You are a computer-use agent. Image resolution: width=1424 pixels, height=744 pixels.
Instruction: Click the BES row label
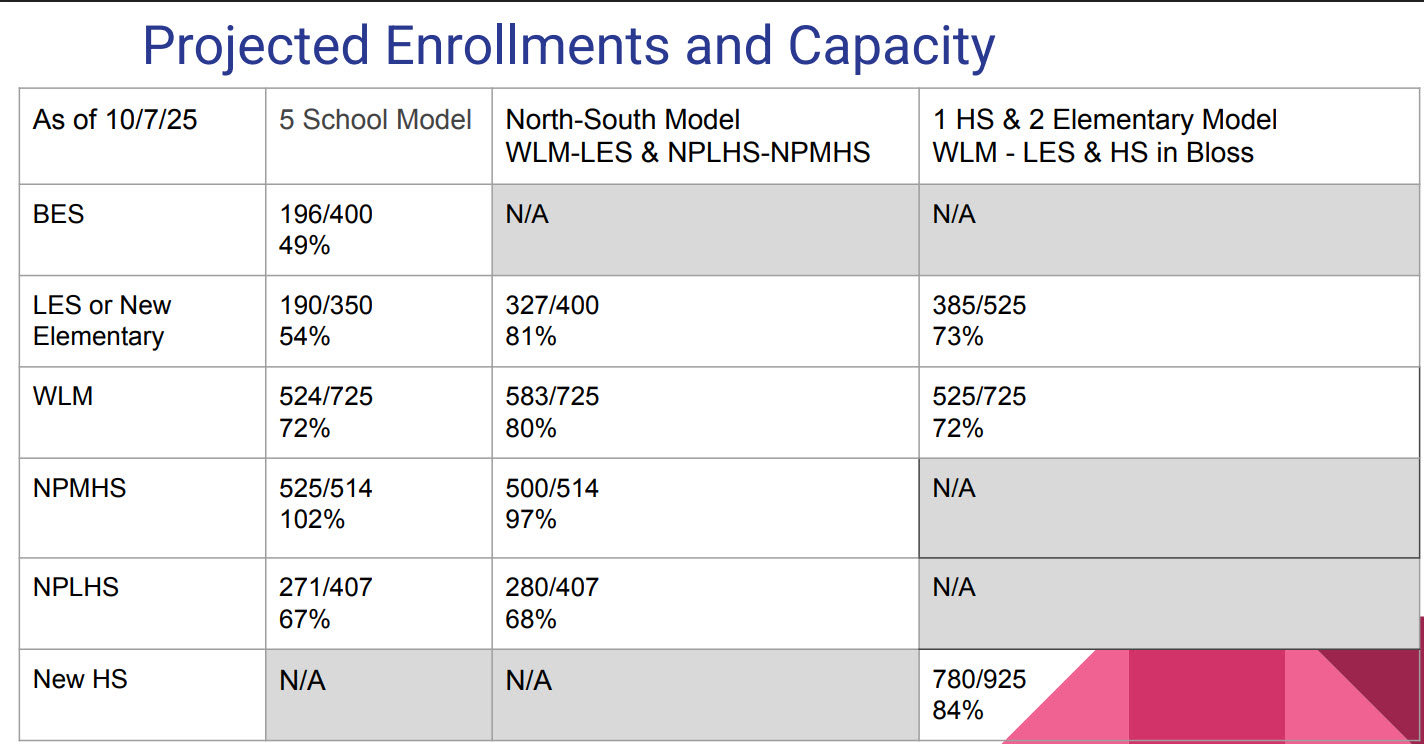tap(59, 215)
